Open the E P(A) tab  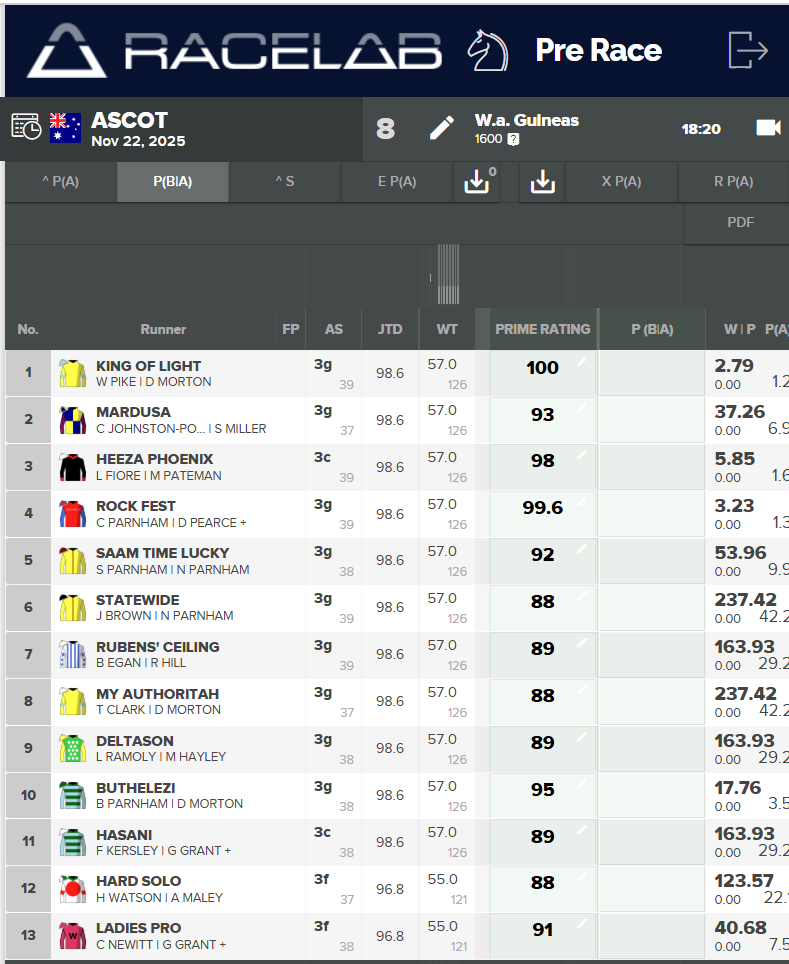[x=397, y=182]
